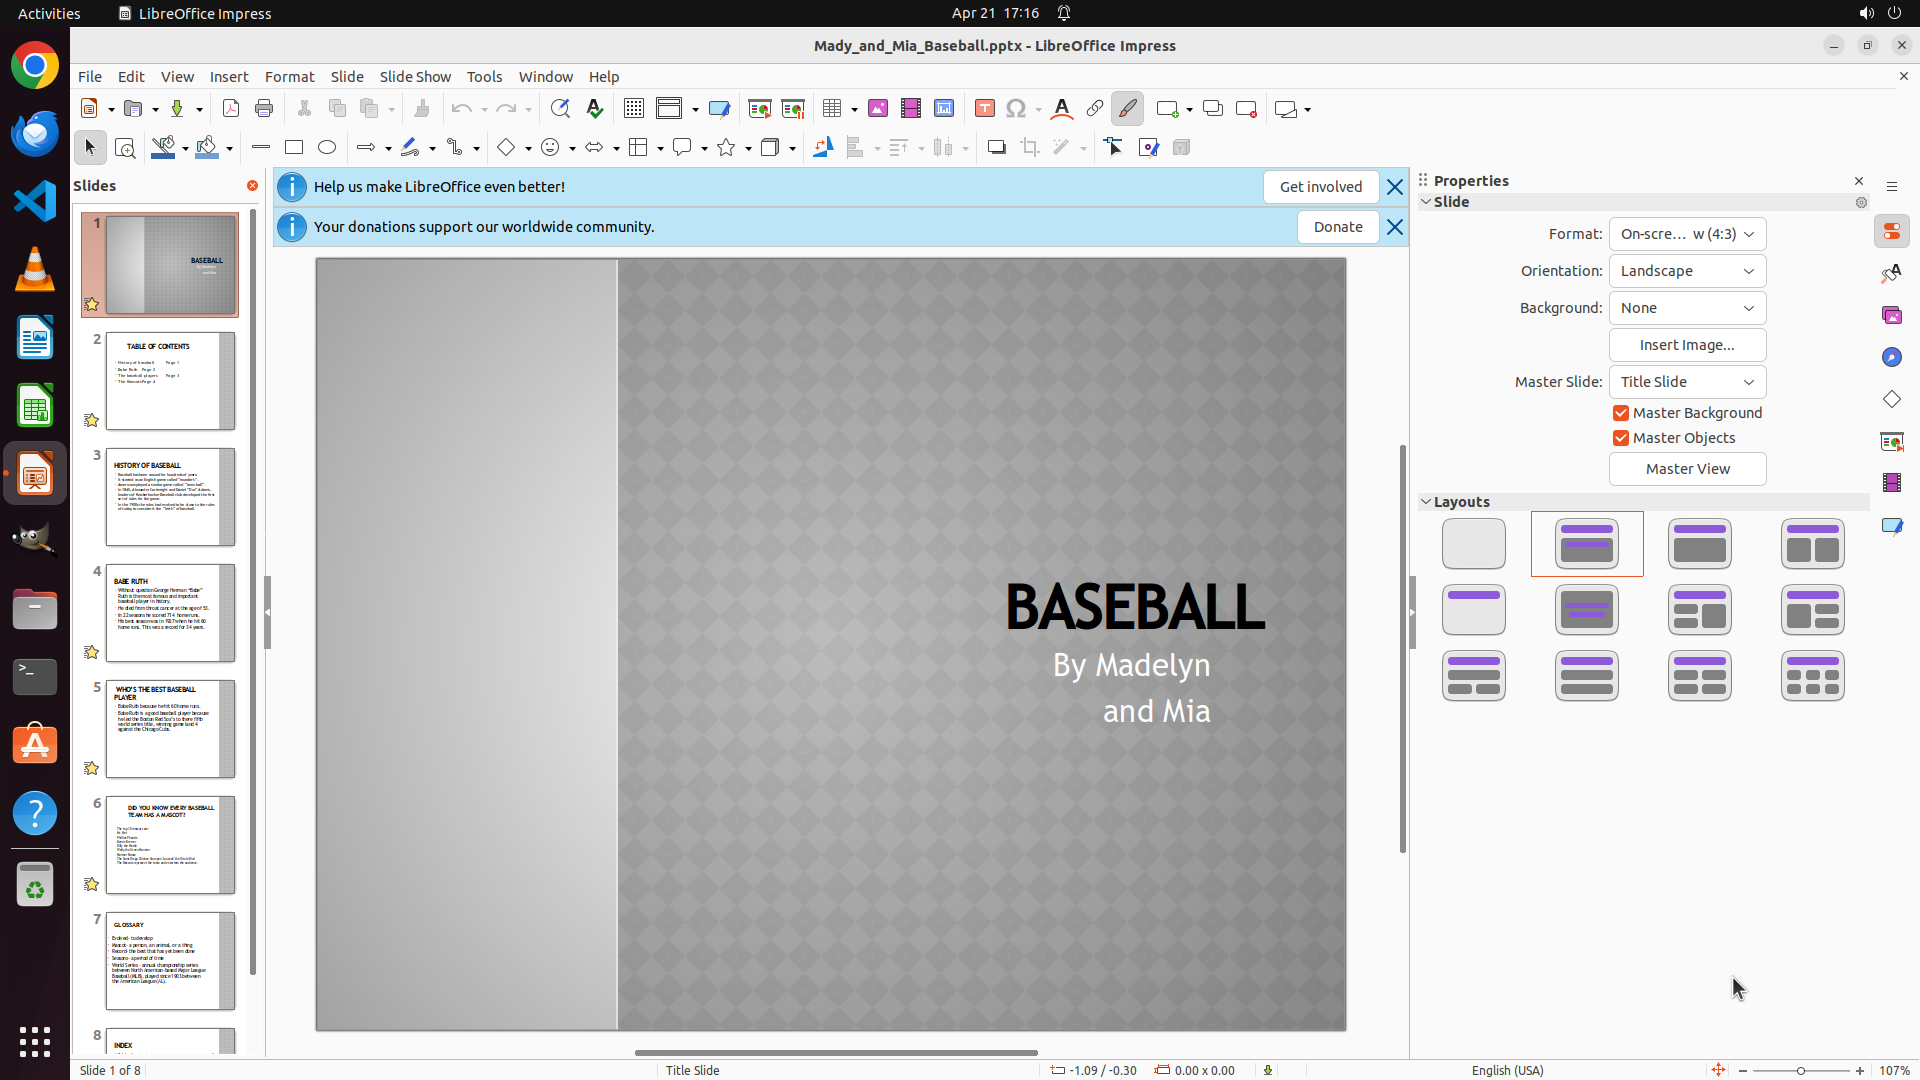Open the Format menu
This screenshot has height=1080, width=1920.
pos(289,77)
